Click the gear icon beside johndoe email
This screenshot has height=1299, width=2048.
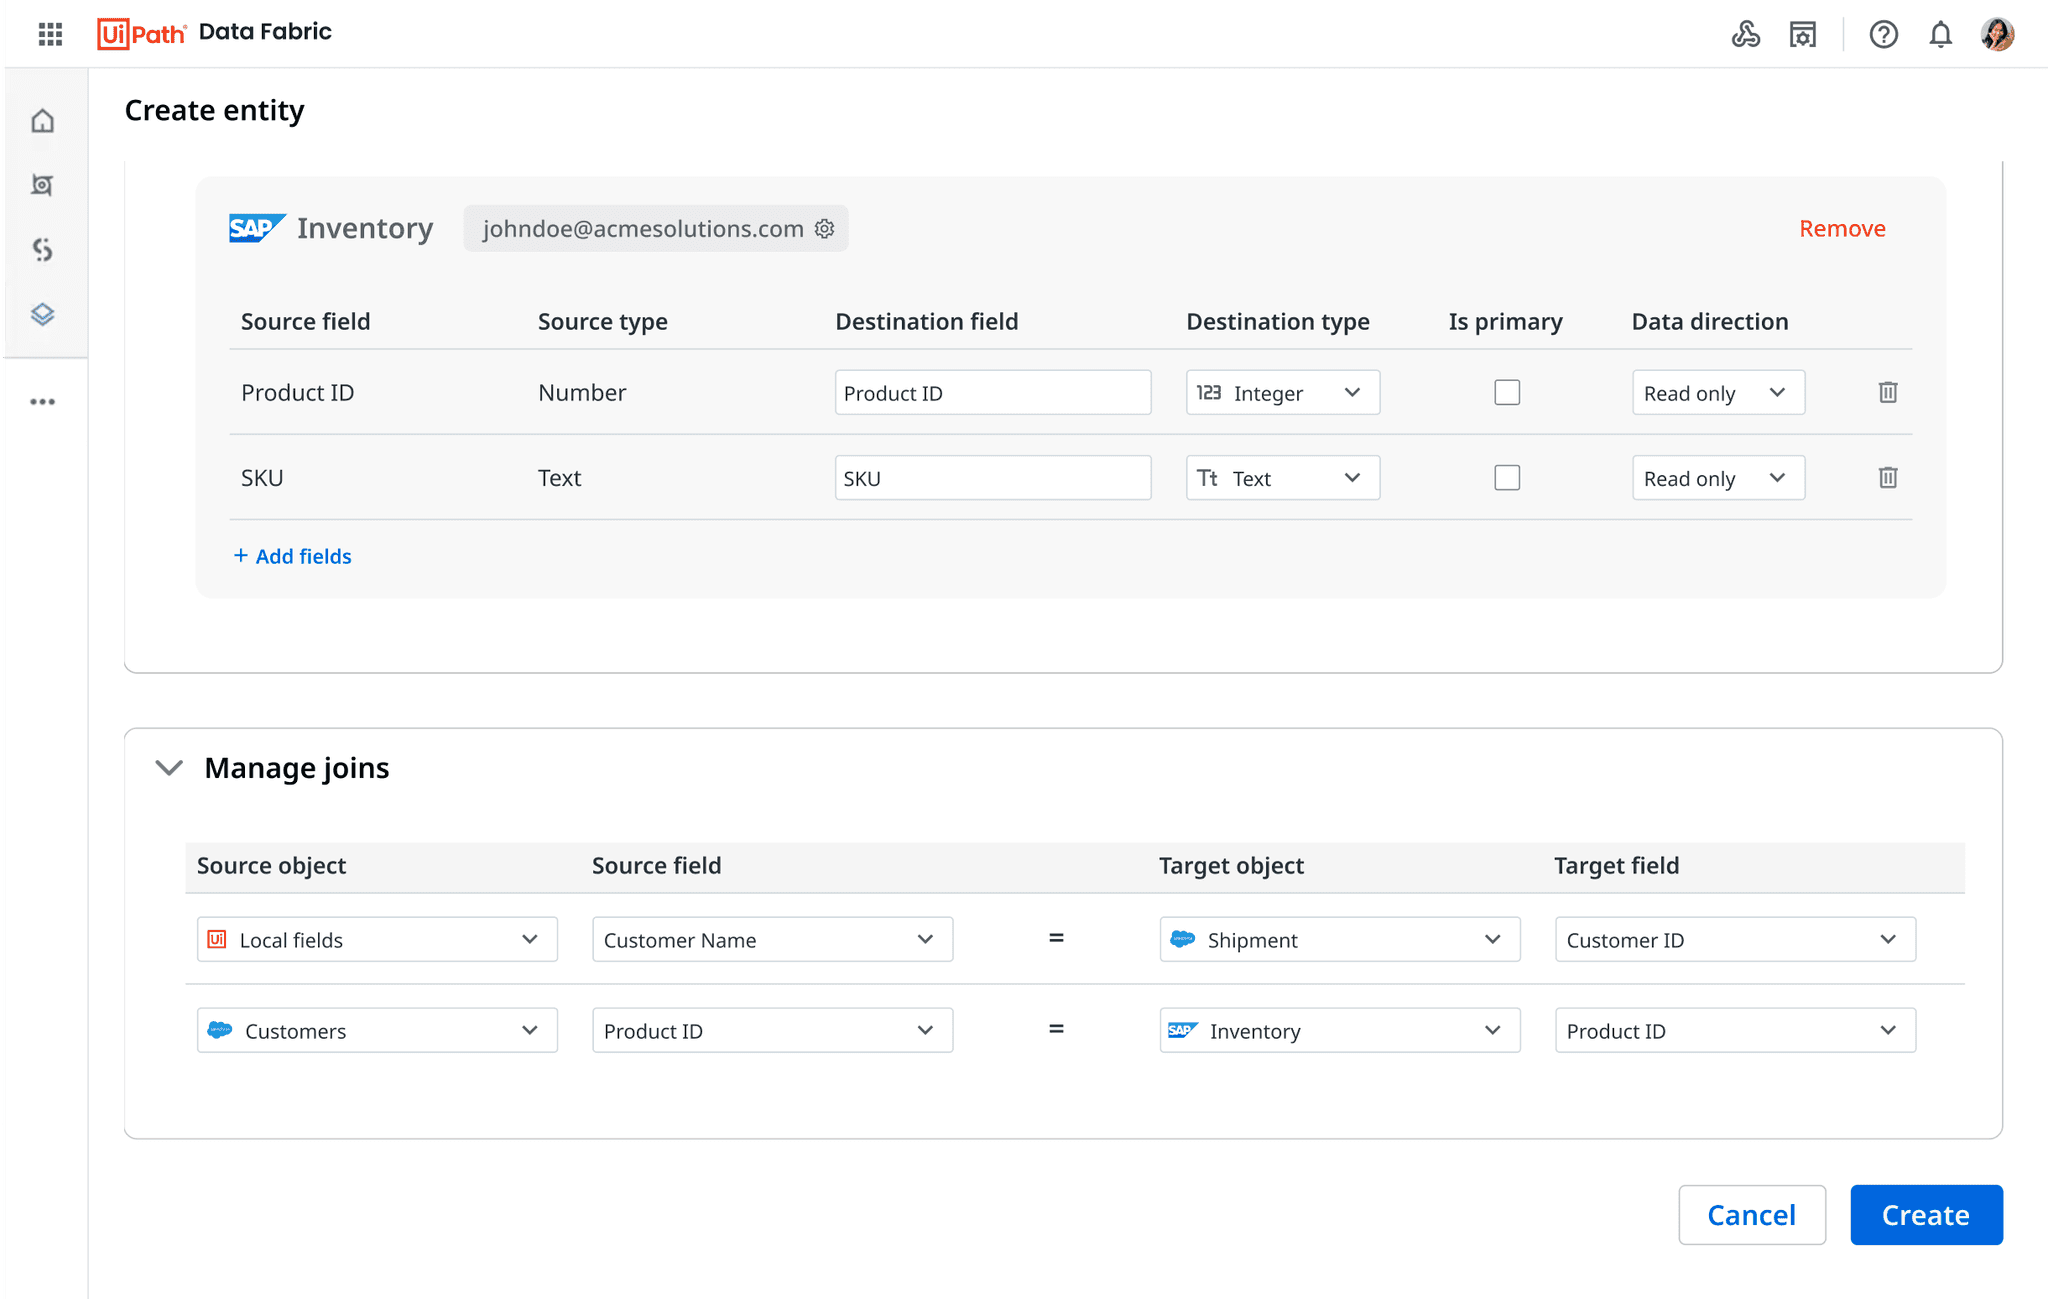coord(825,229)
